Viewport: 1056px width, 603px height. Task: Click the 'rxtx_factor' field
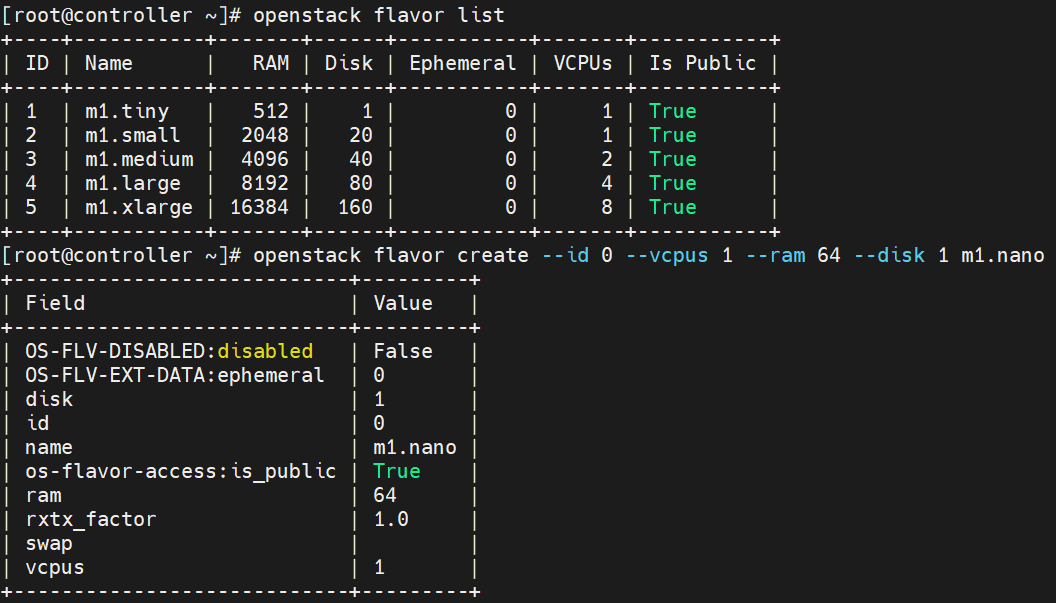(x=91, y=519)
